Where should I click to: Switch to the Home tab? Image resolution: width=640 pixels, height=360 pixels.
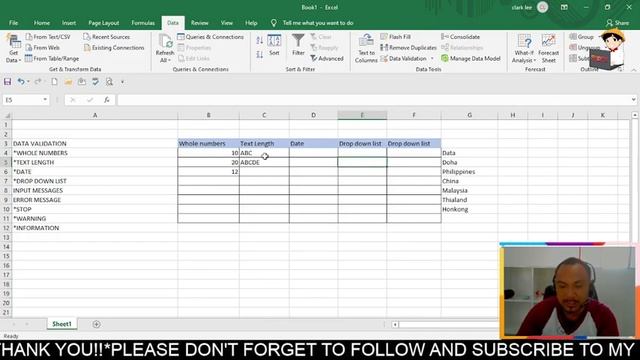(42, 23)
